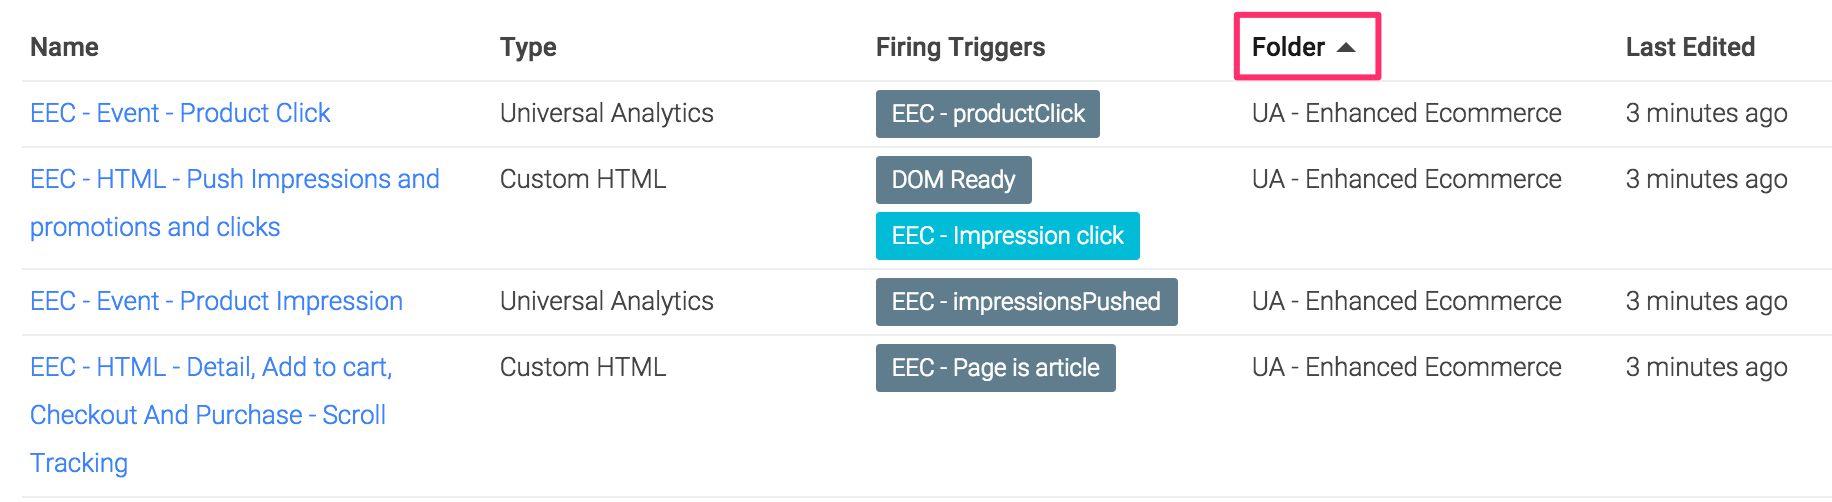Click UA - Enhanced Ecommerce folder in first row
This screenshot has width=1832, height=502.
click(1406, 113)
